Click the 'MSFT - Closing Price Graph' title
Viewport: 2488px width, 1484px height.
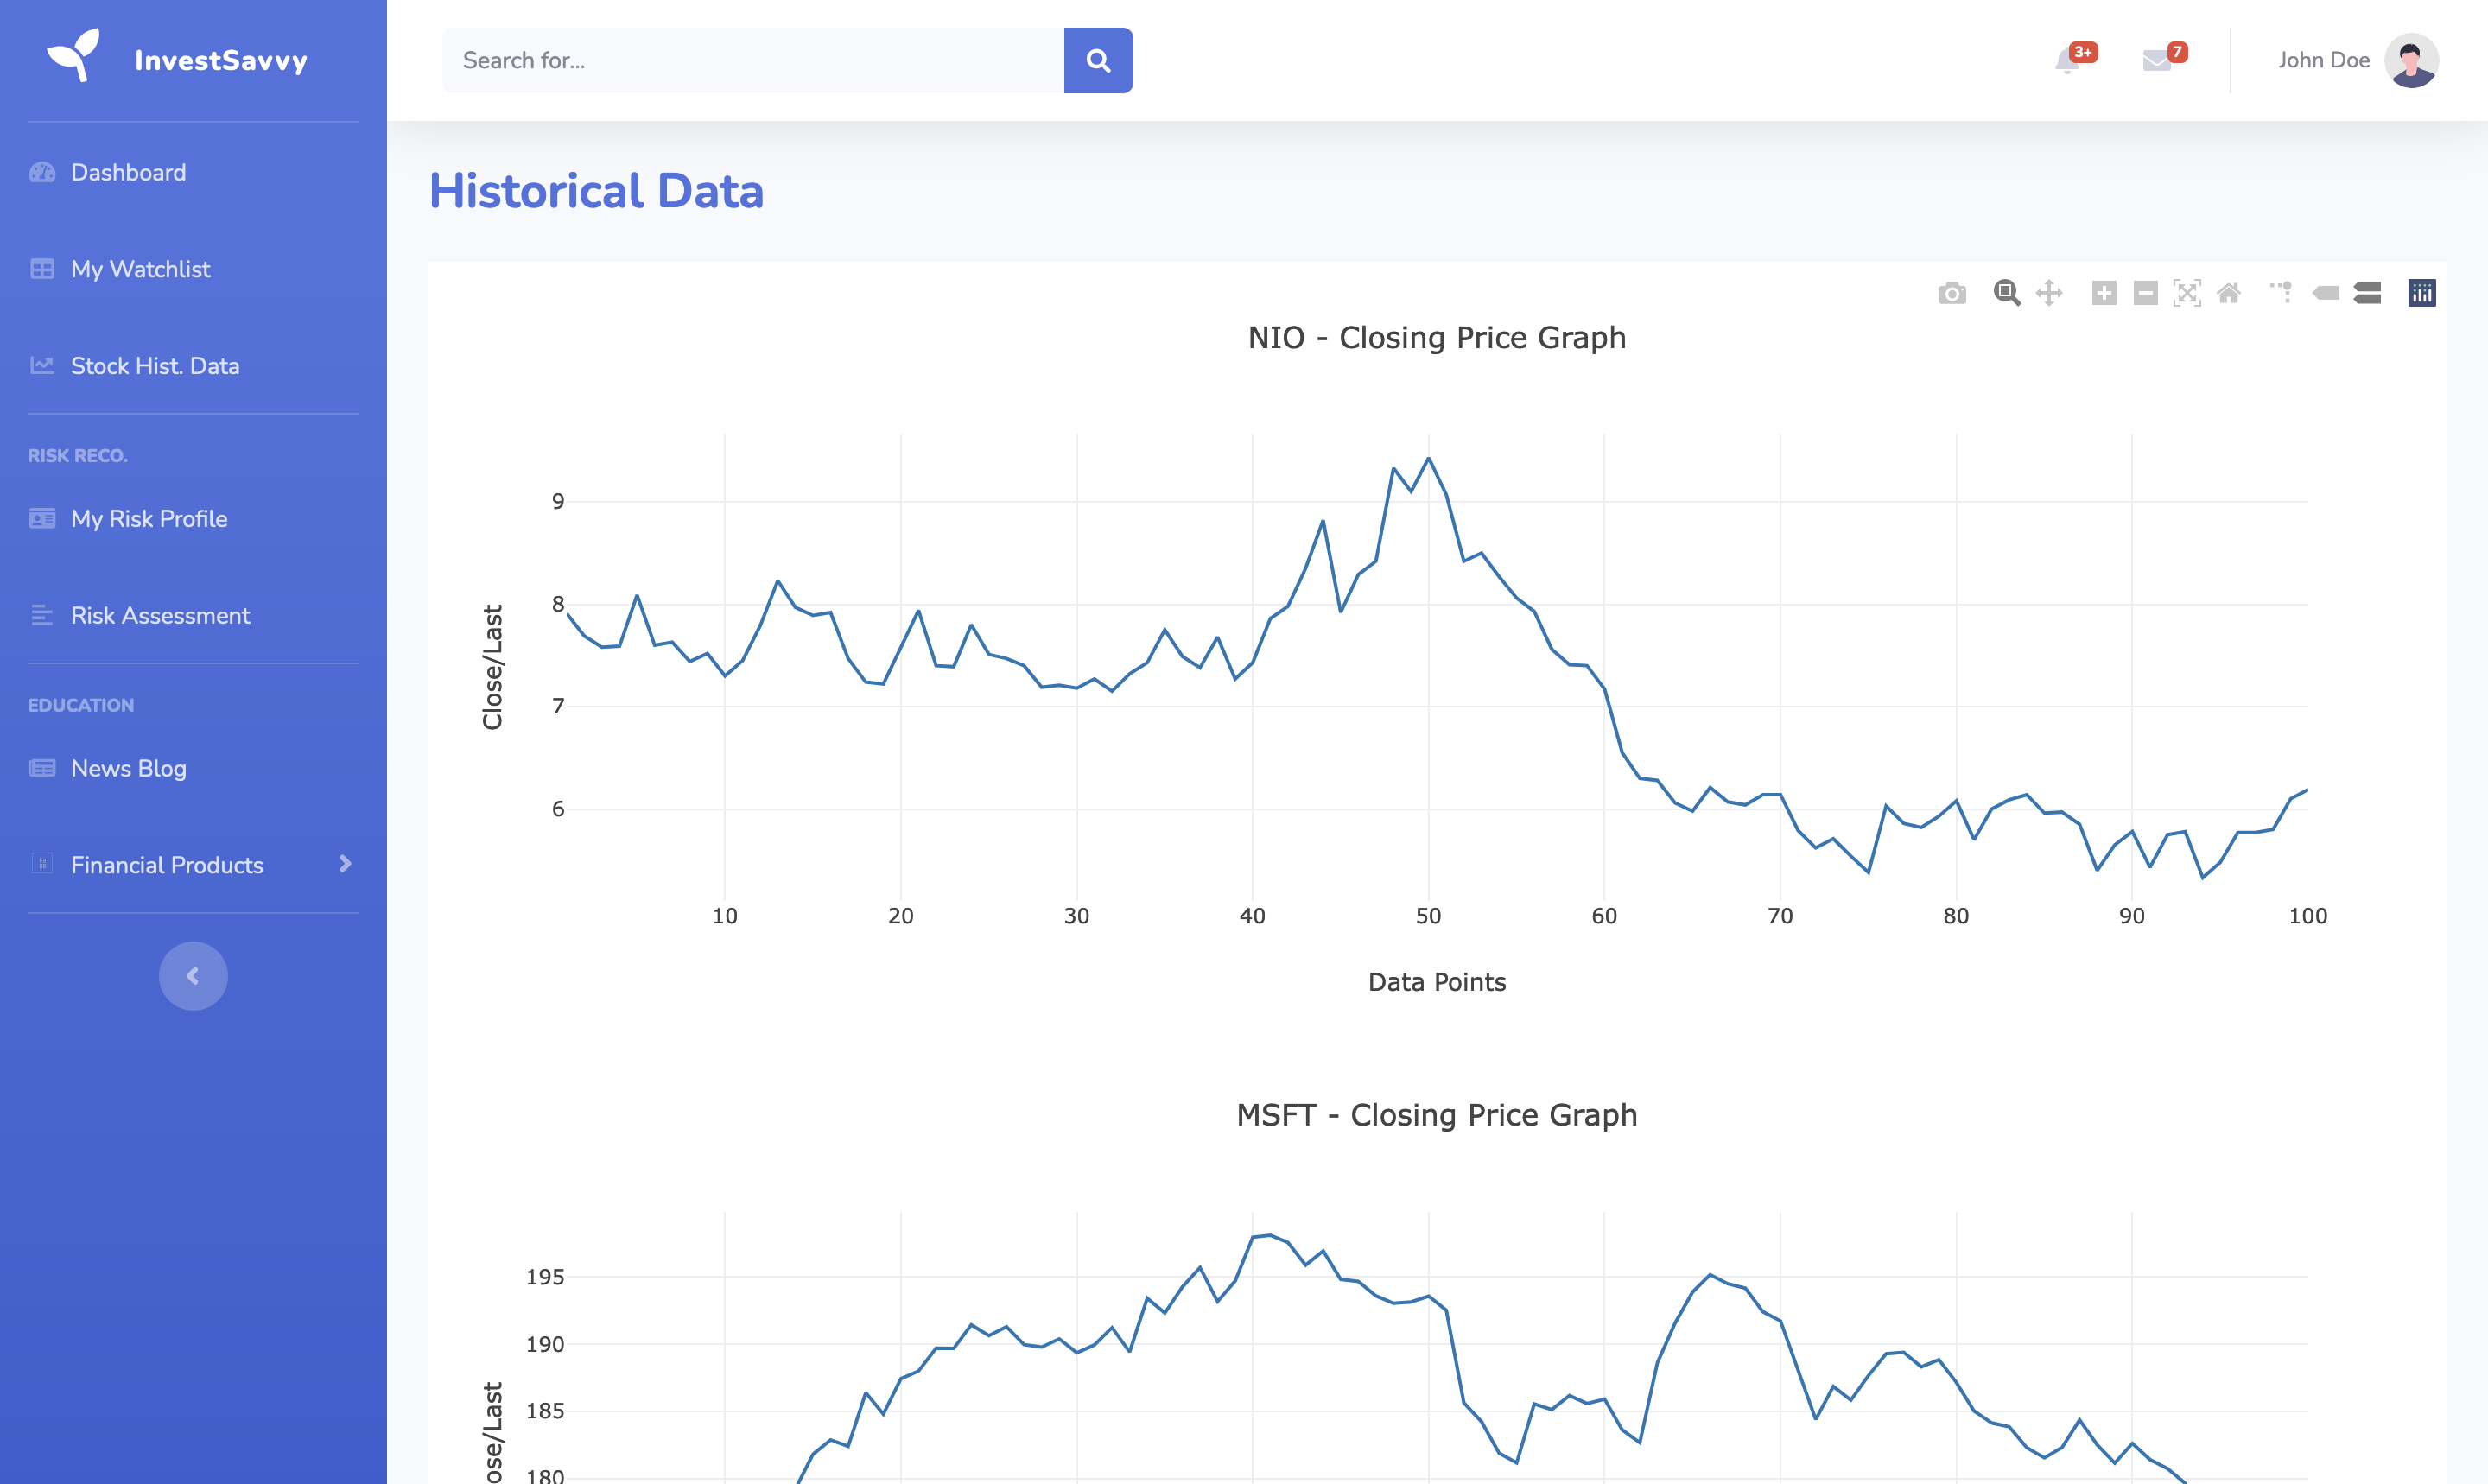click(1437, 1115)
